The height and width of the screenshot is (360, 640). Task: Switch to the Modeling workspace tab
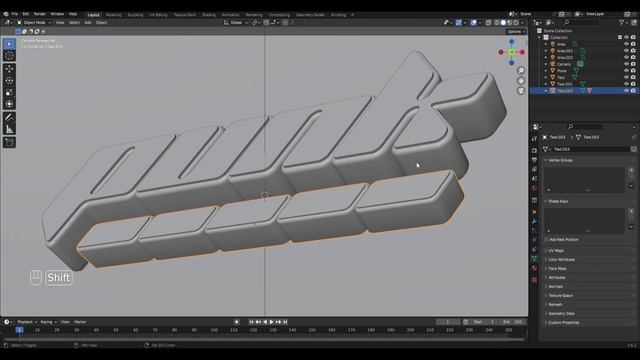113,15
